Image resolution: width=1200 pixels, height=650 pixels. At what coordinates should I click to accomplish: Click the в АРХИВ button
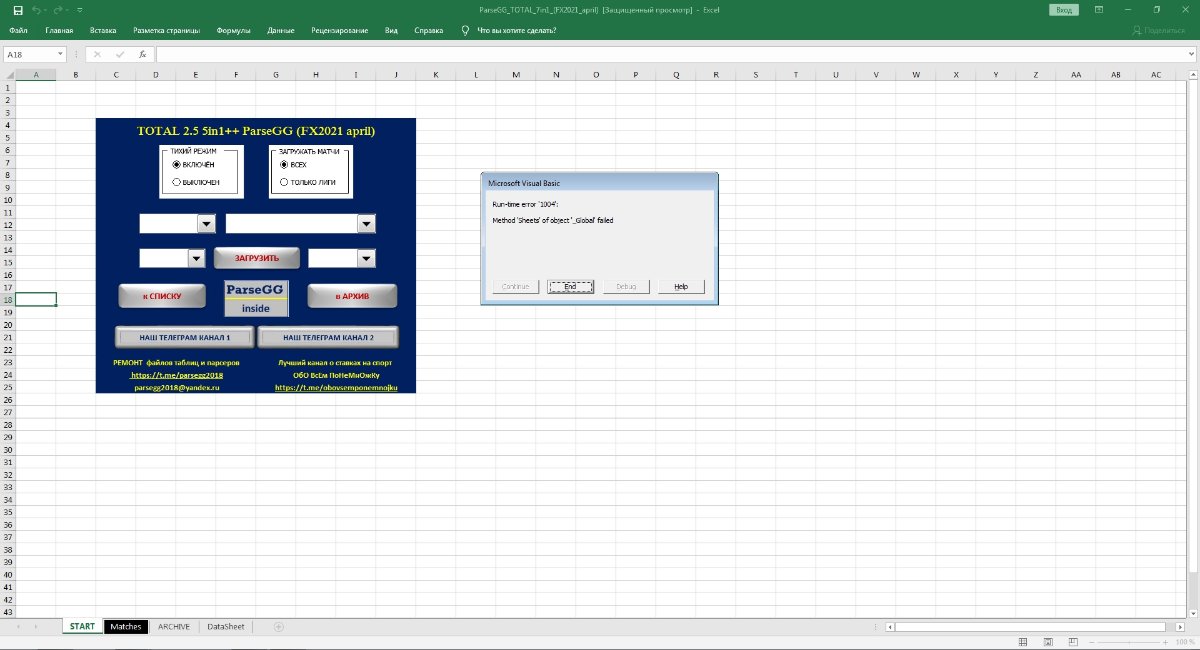click(x=352, y=296)
